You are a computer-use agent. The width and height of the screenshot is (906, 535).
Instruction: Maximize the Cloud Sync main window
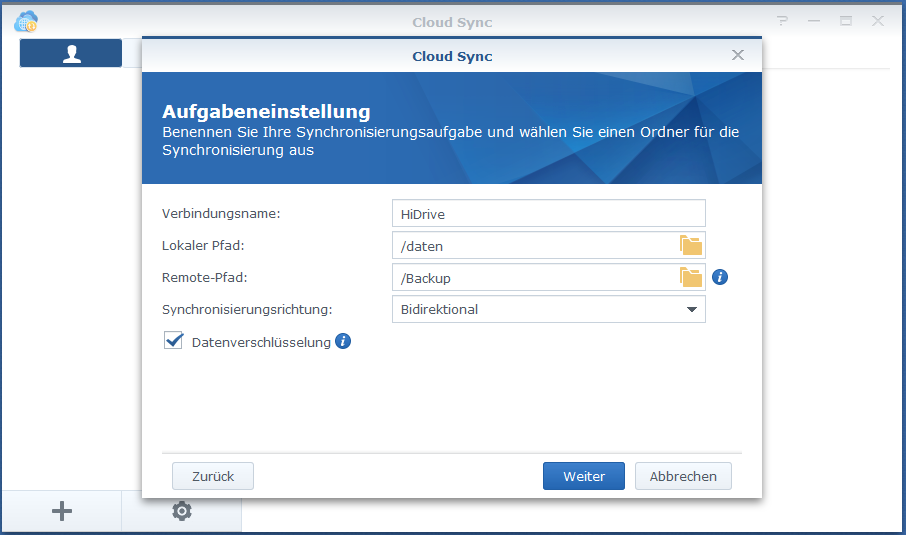(846, 21)
